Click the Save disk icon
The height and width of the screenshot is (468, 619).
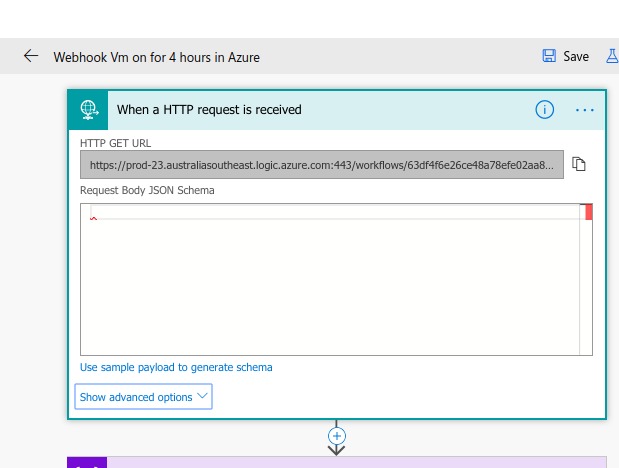549,56
